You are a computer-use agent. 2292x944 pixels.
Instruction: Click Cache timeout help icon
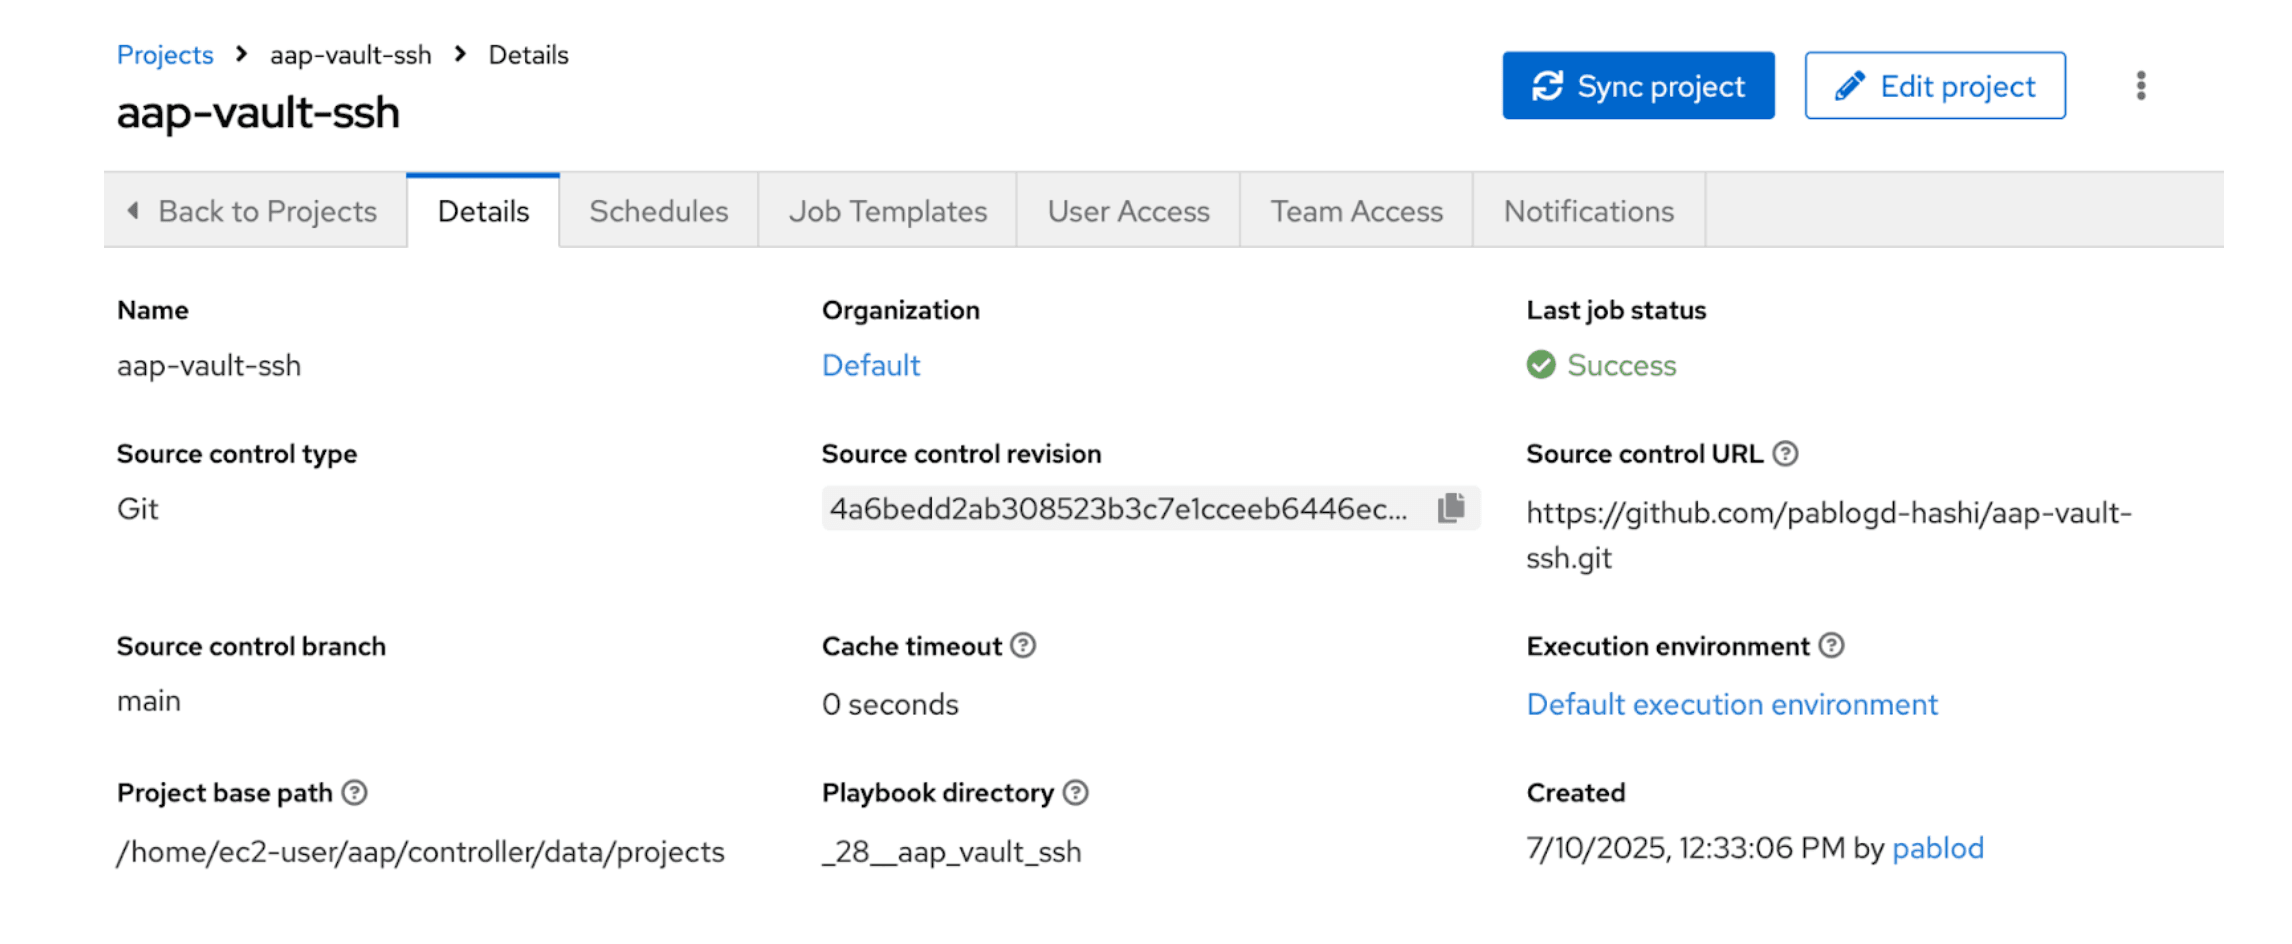tap(1023, 646)
